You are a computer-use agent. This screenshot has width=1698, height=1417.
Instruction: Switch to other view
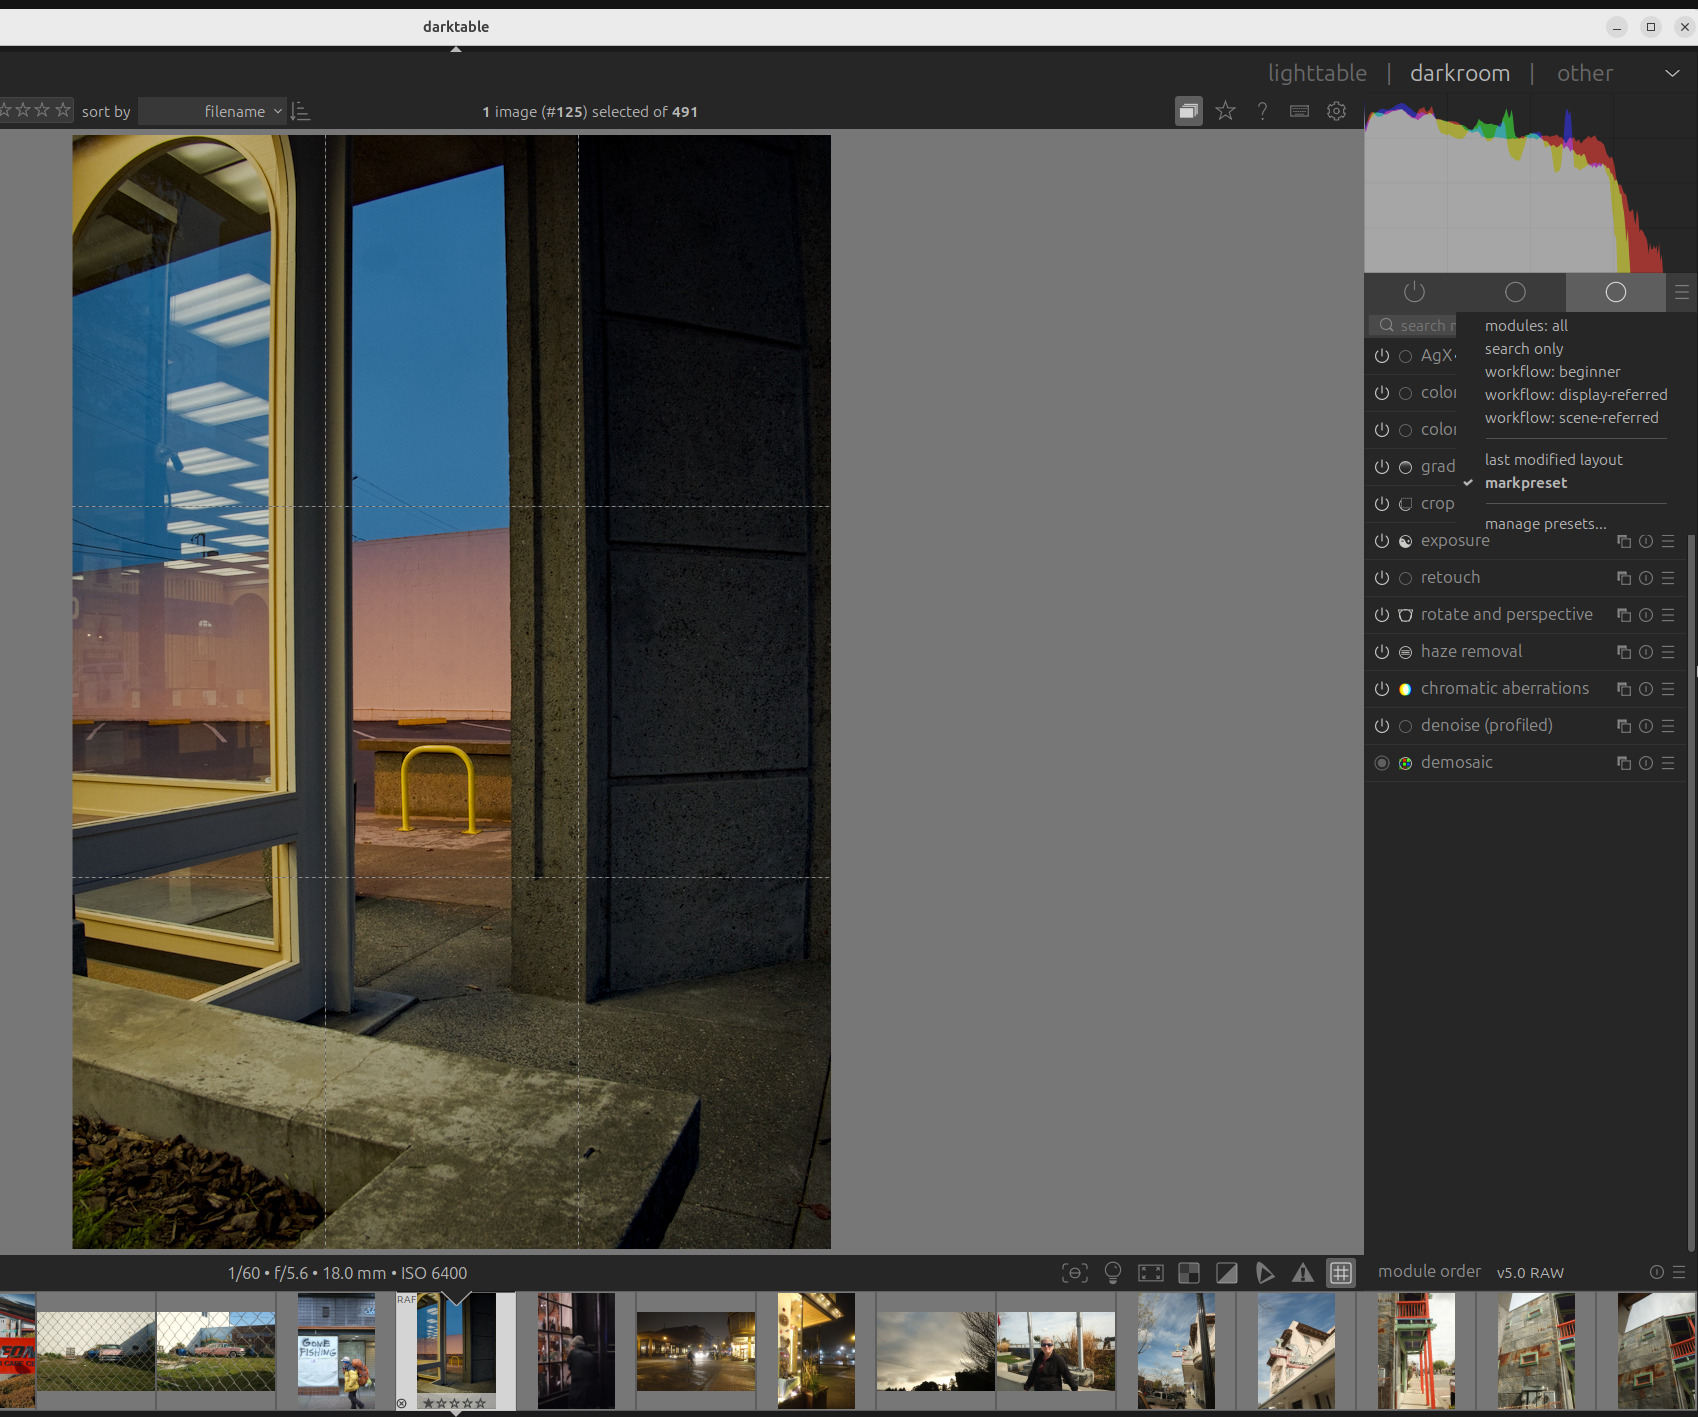pyautogui.click(x=1585, y=73)
